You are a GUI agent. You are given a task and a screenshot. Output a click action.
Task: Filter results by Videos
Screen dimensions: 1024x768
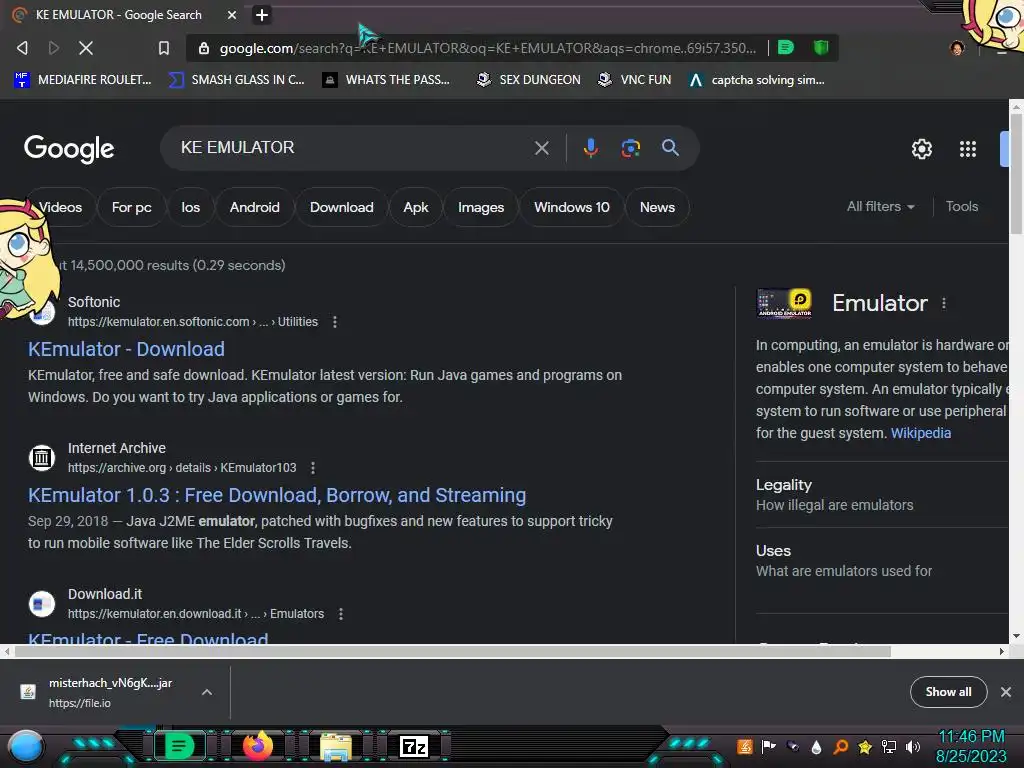pyautogui.click(x=60, y=207)
